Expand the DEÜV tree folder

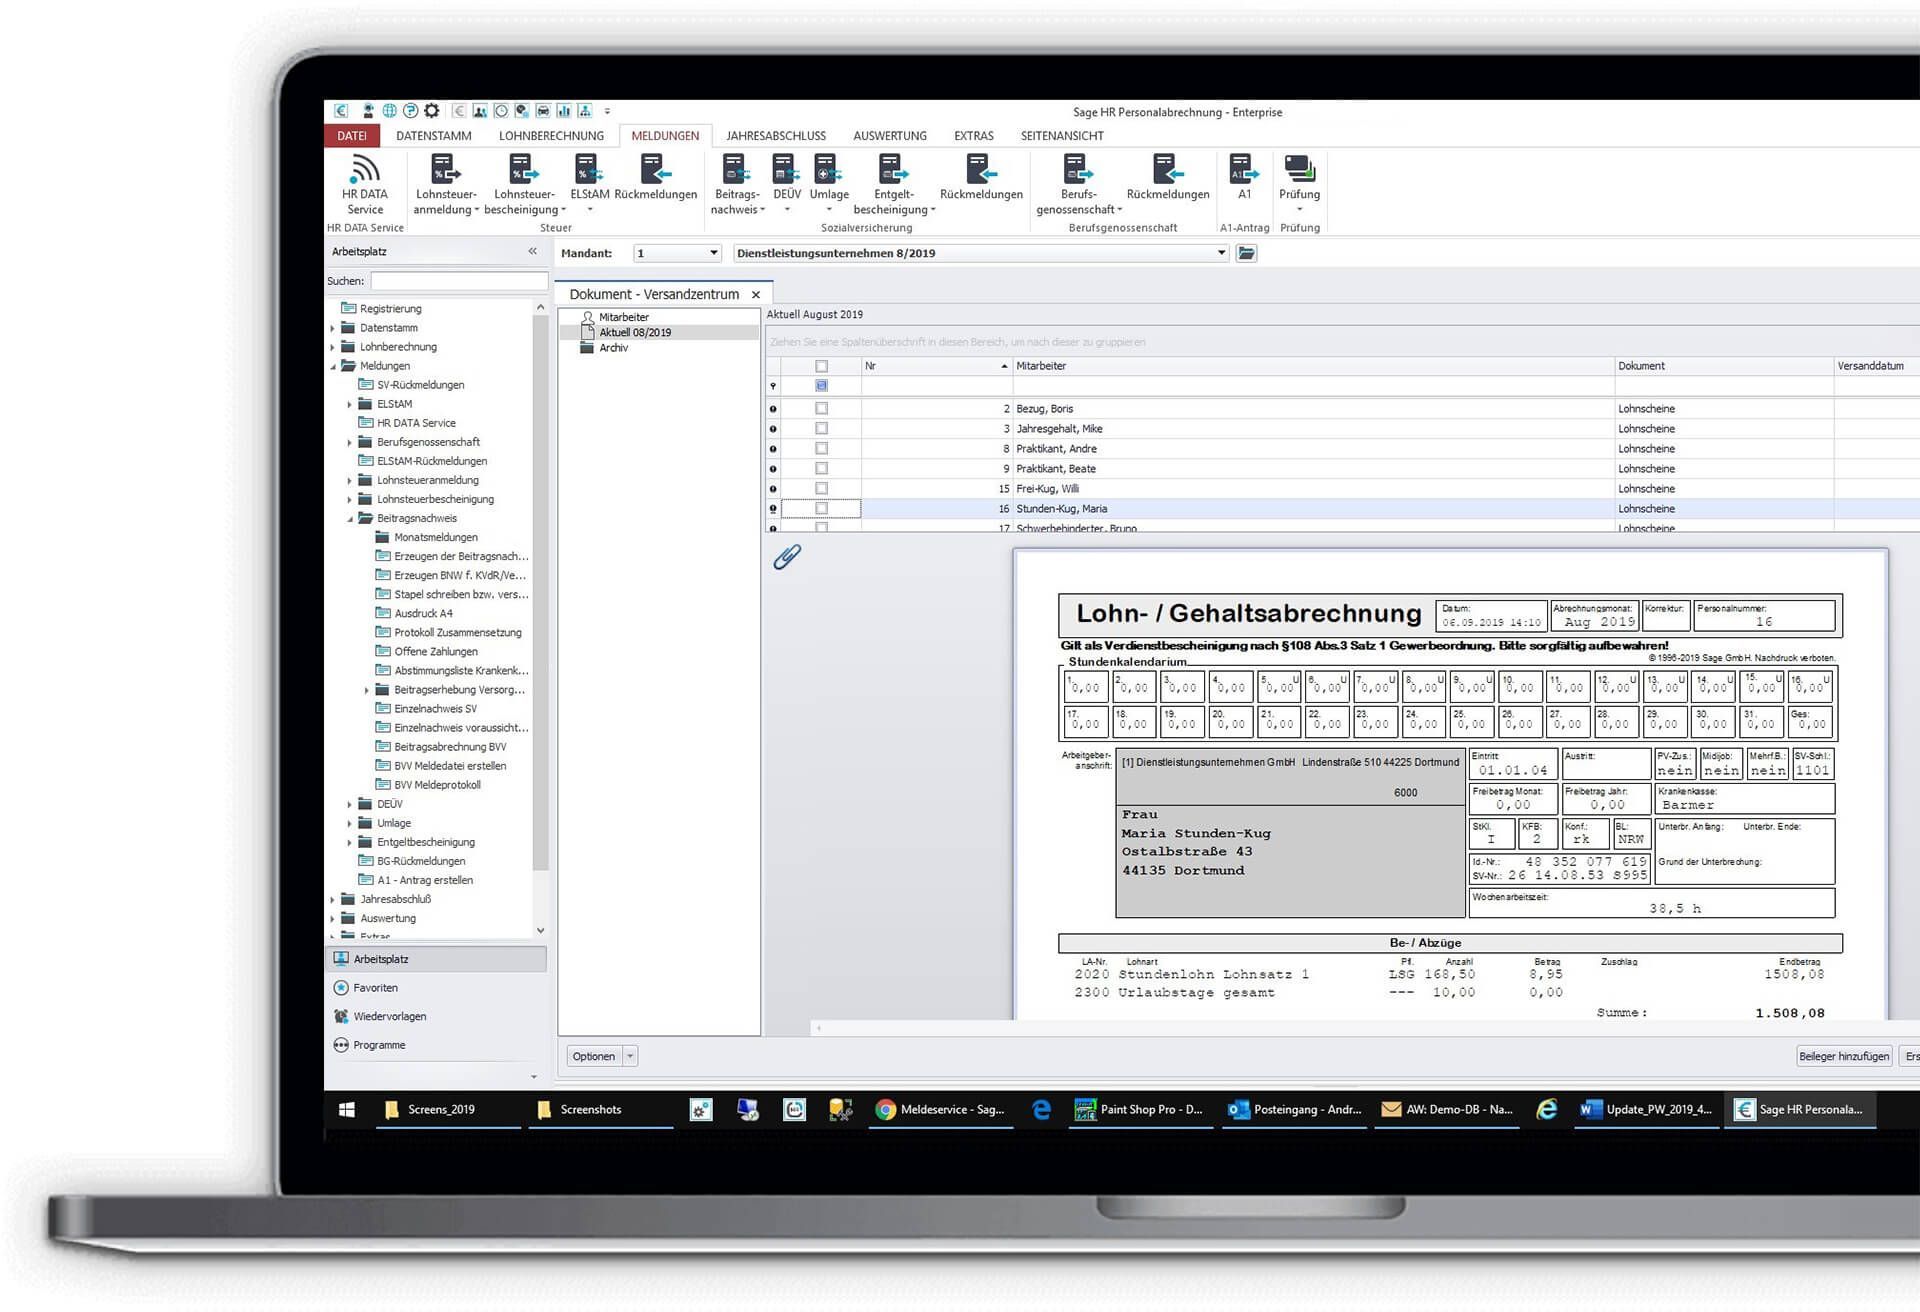coord(350,804)
